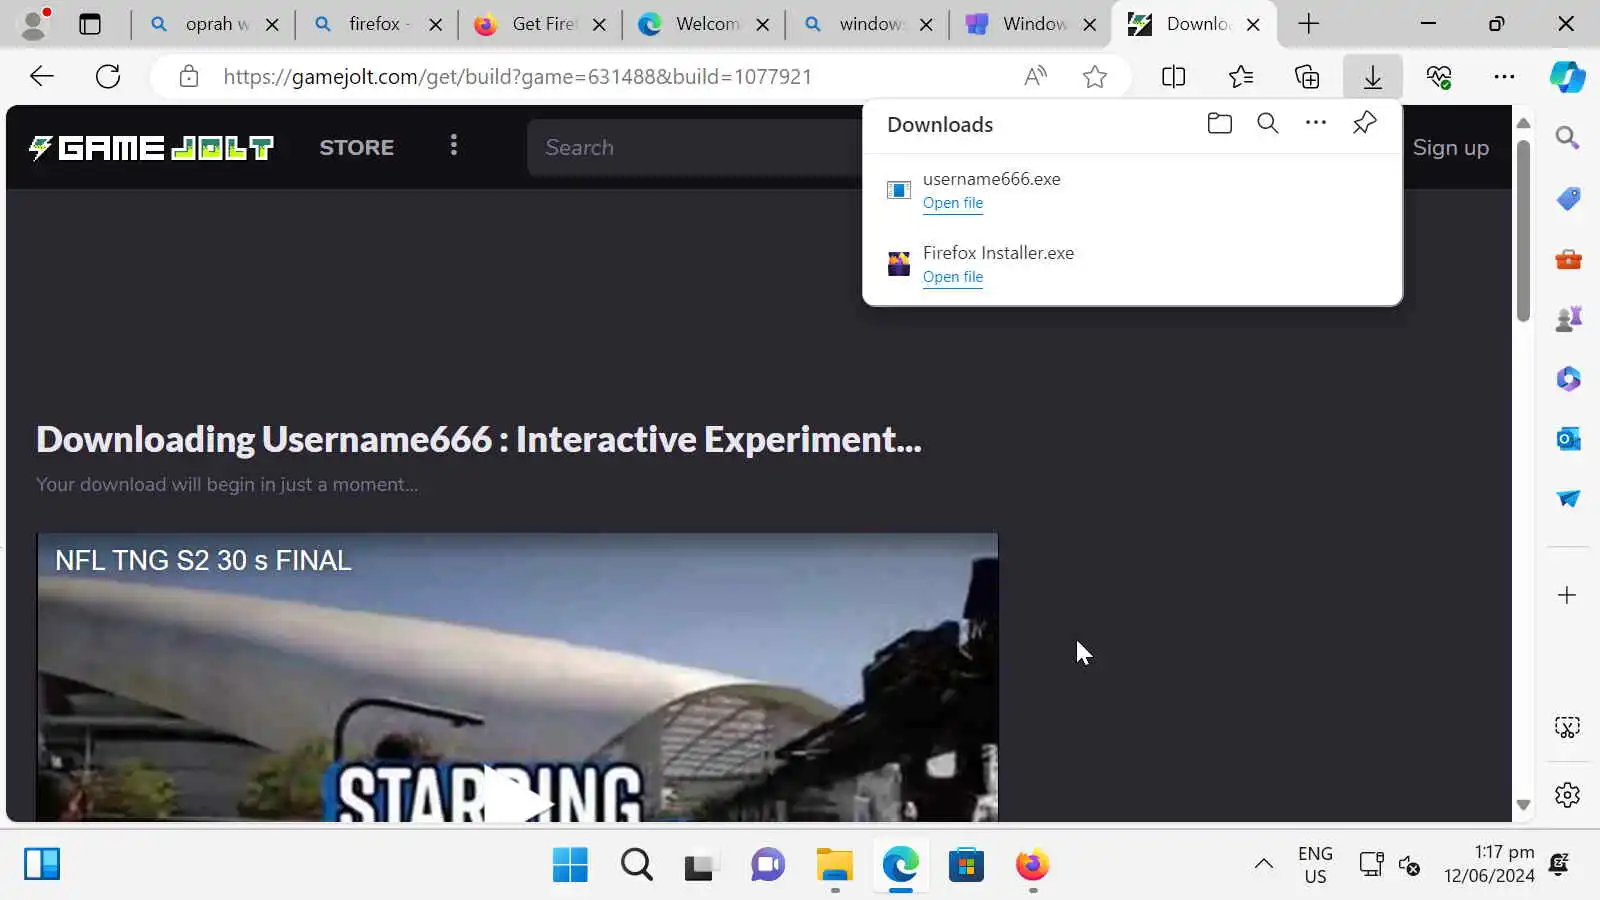The image size is (1600, 900).
Task: Open file link for Firefox Installer.exe
Action: (x=953, y=277)
